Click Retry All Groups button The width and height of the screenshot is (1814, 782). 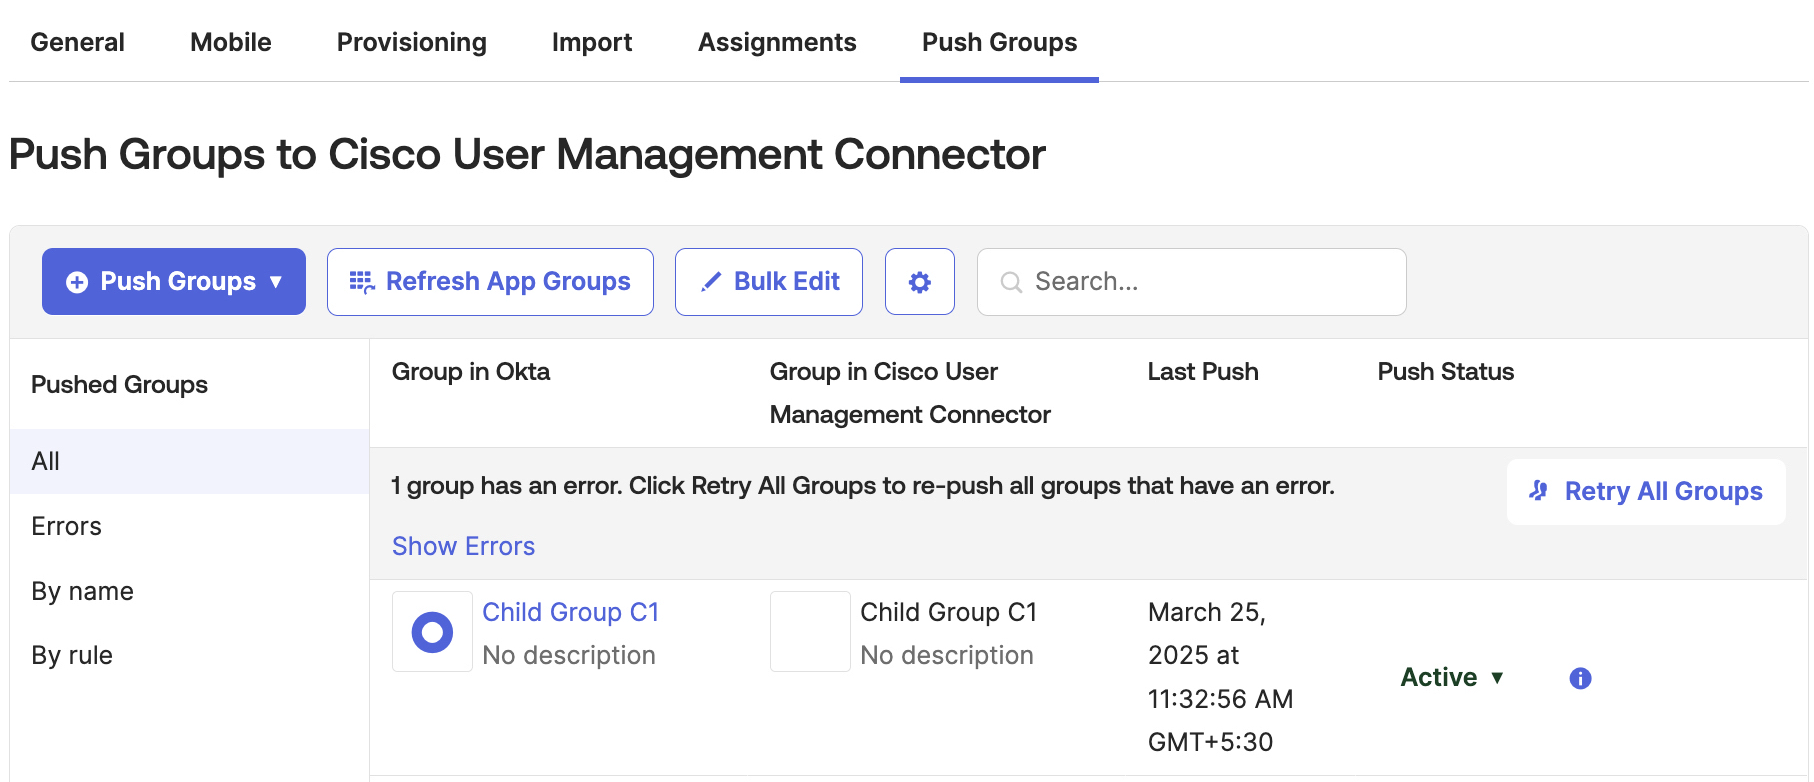tap(1646, 491)
